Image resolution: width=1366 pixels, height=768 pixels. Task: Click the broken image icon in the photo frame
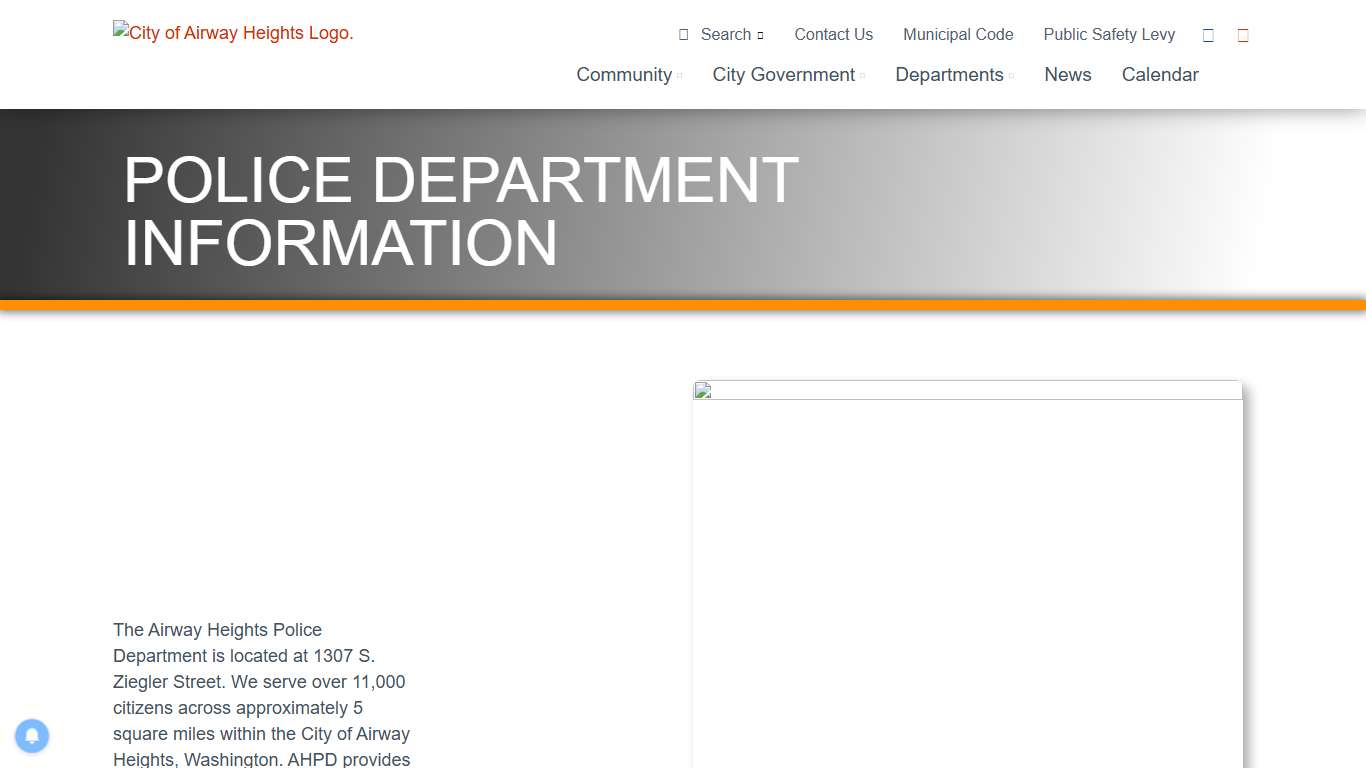point(704,390)
